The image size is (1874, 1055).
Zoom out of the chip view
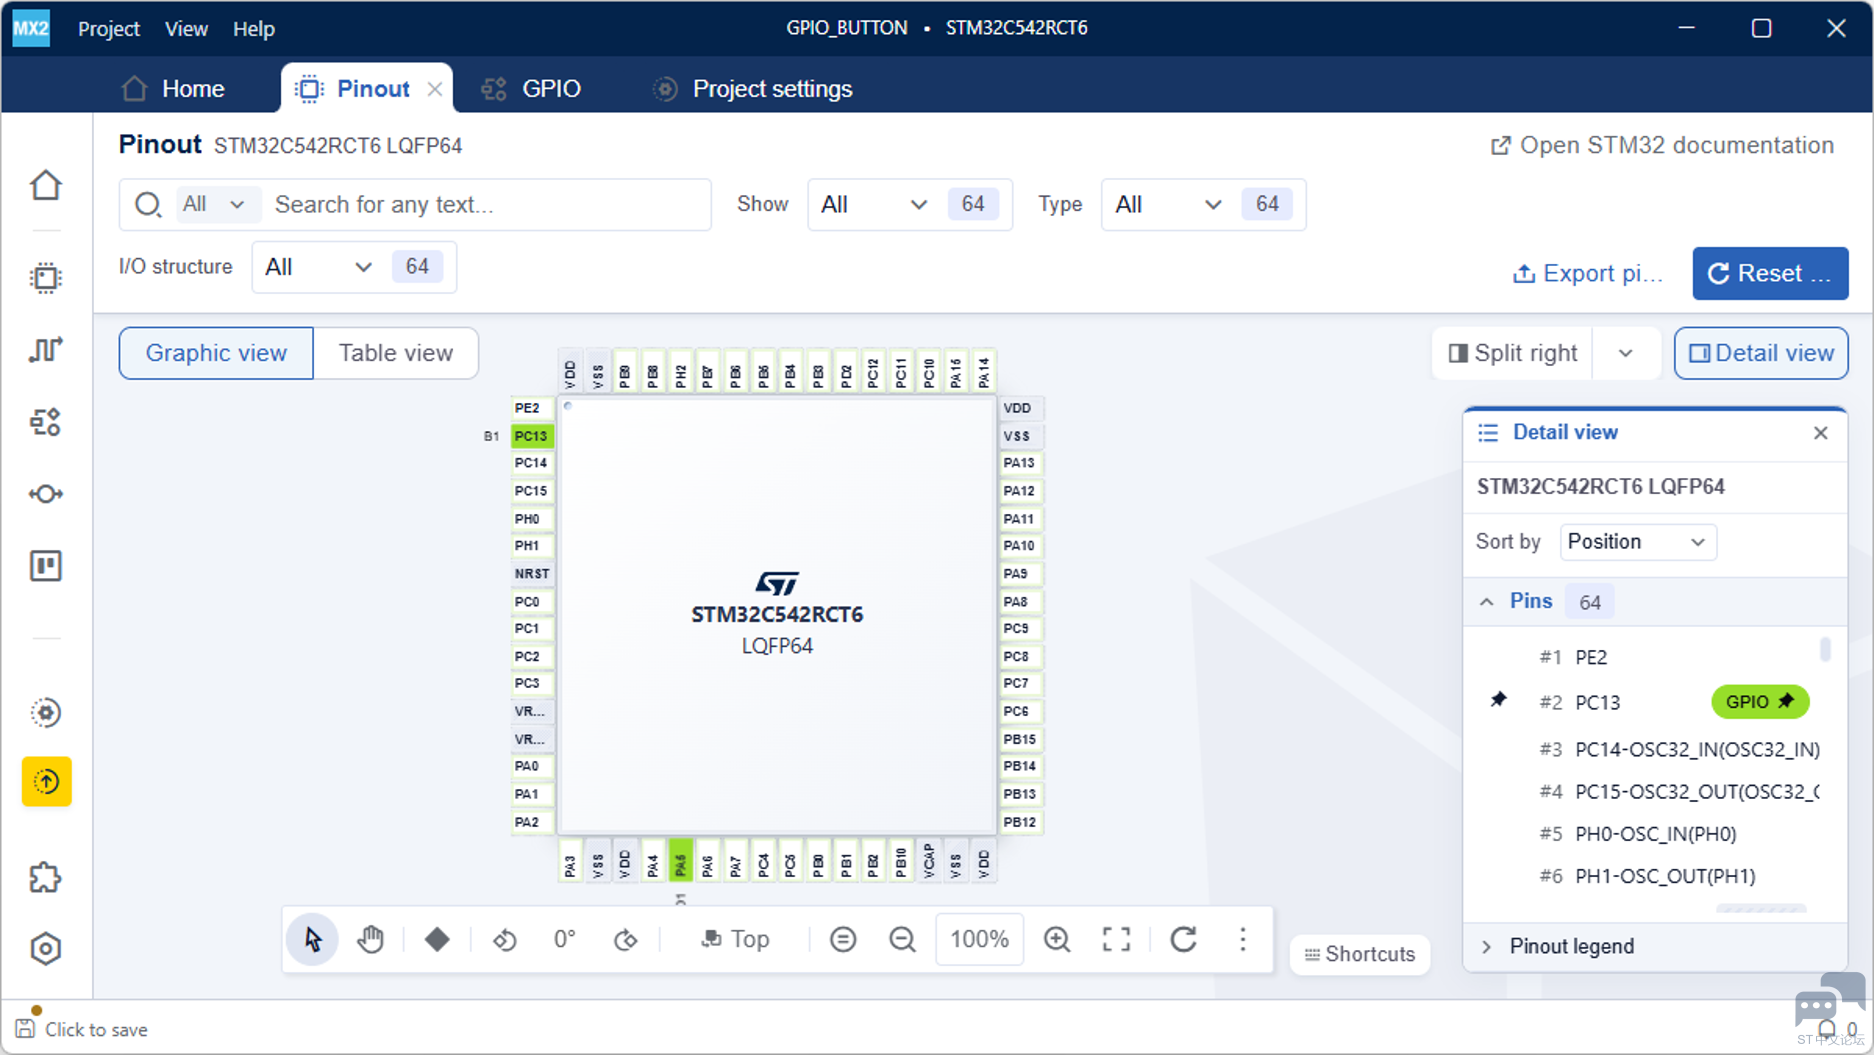pos(902,939)
